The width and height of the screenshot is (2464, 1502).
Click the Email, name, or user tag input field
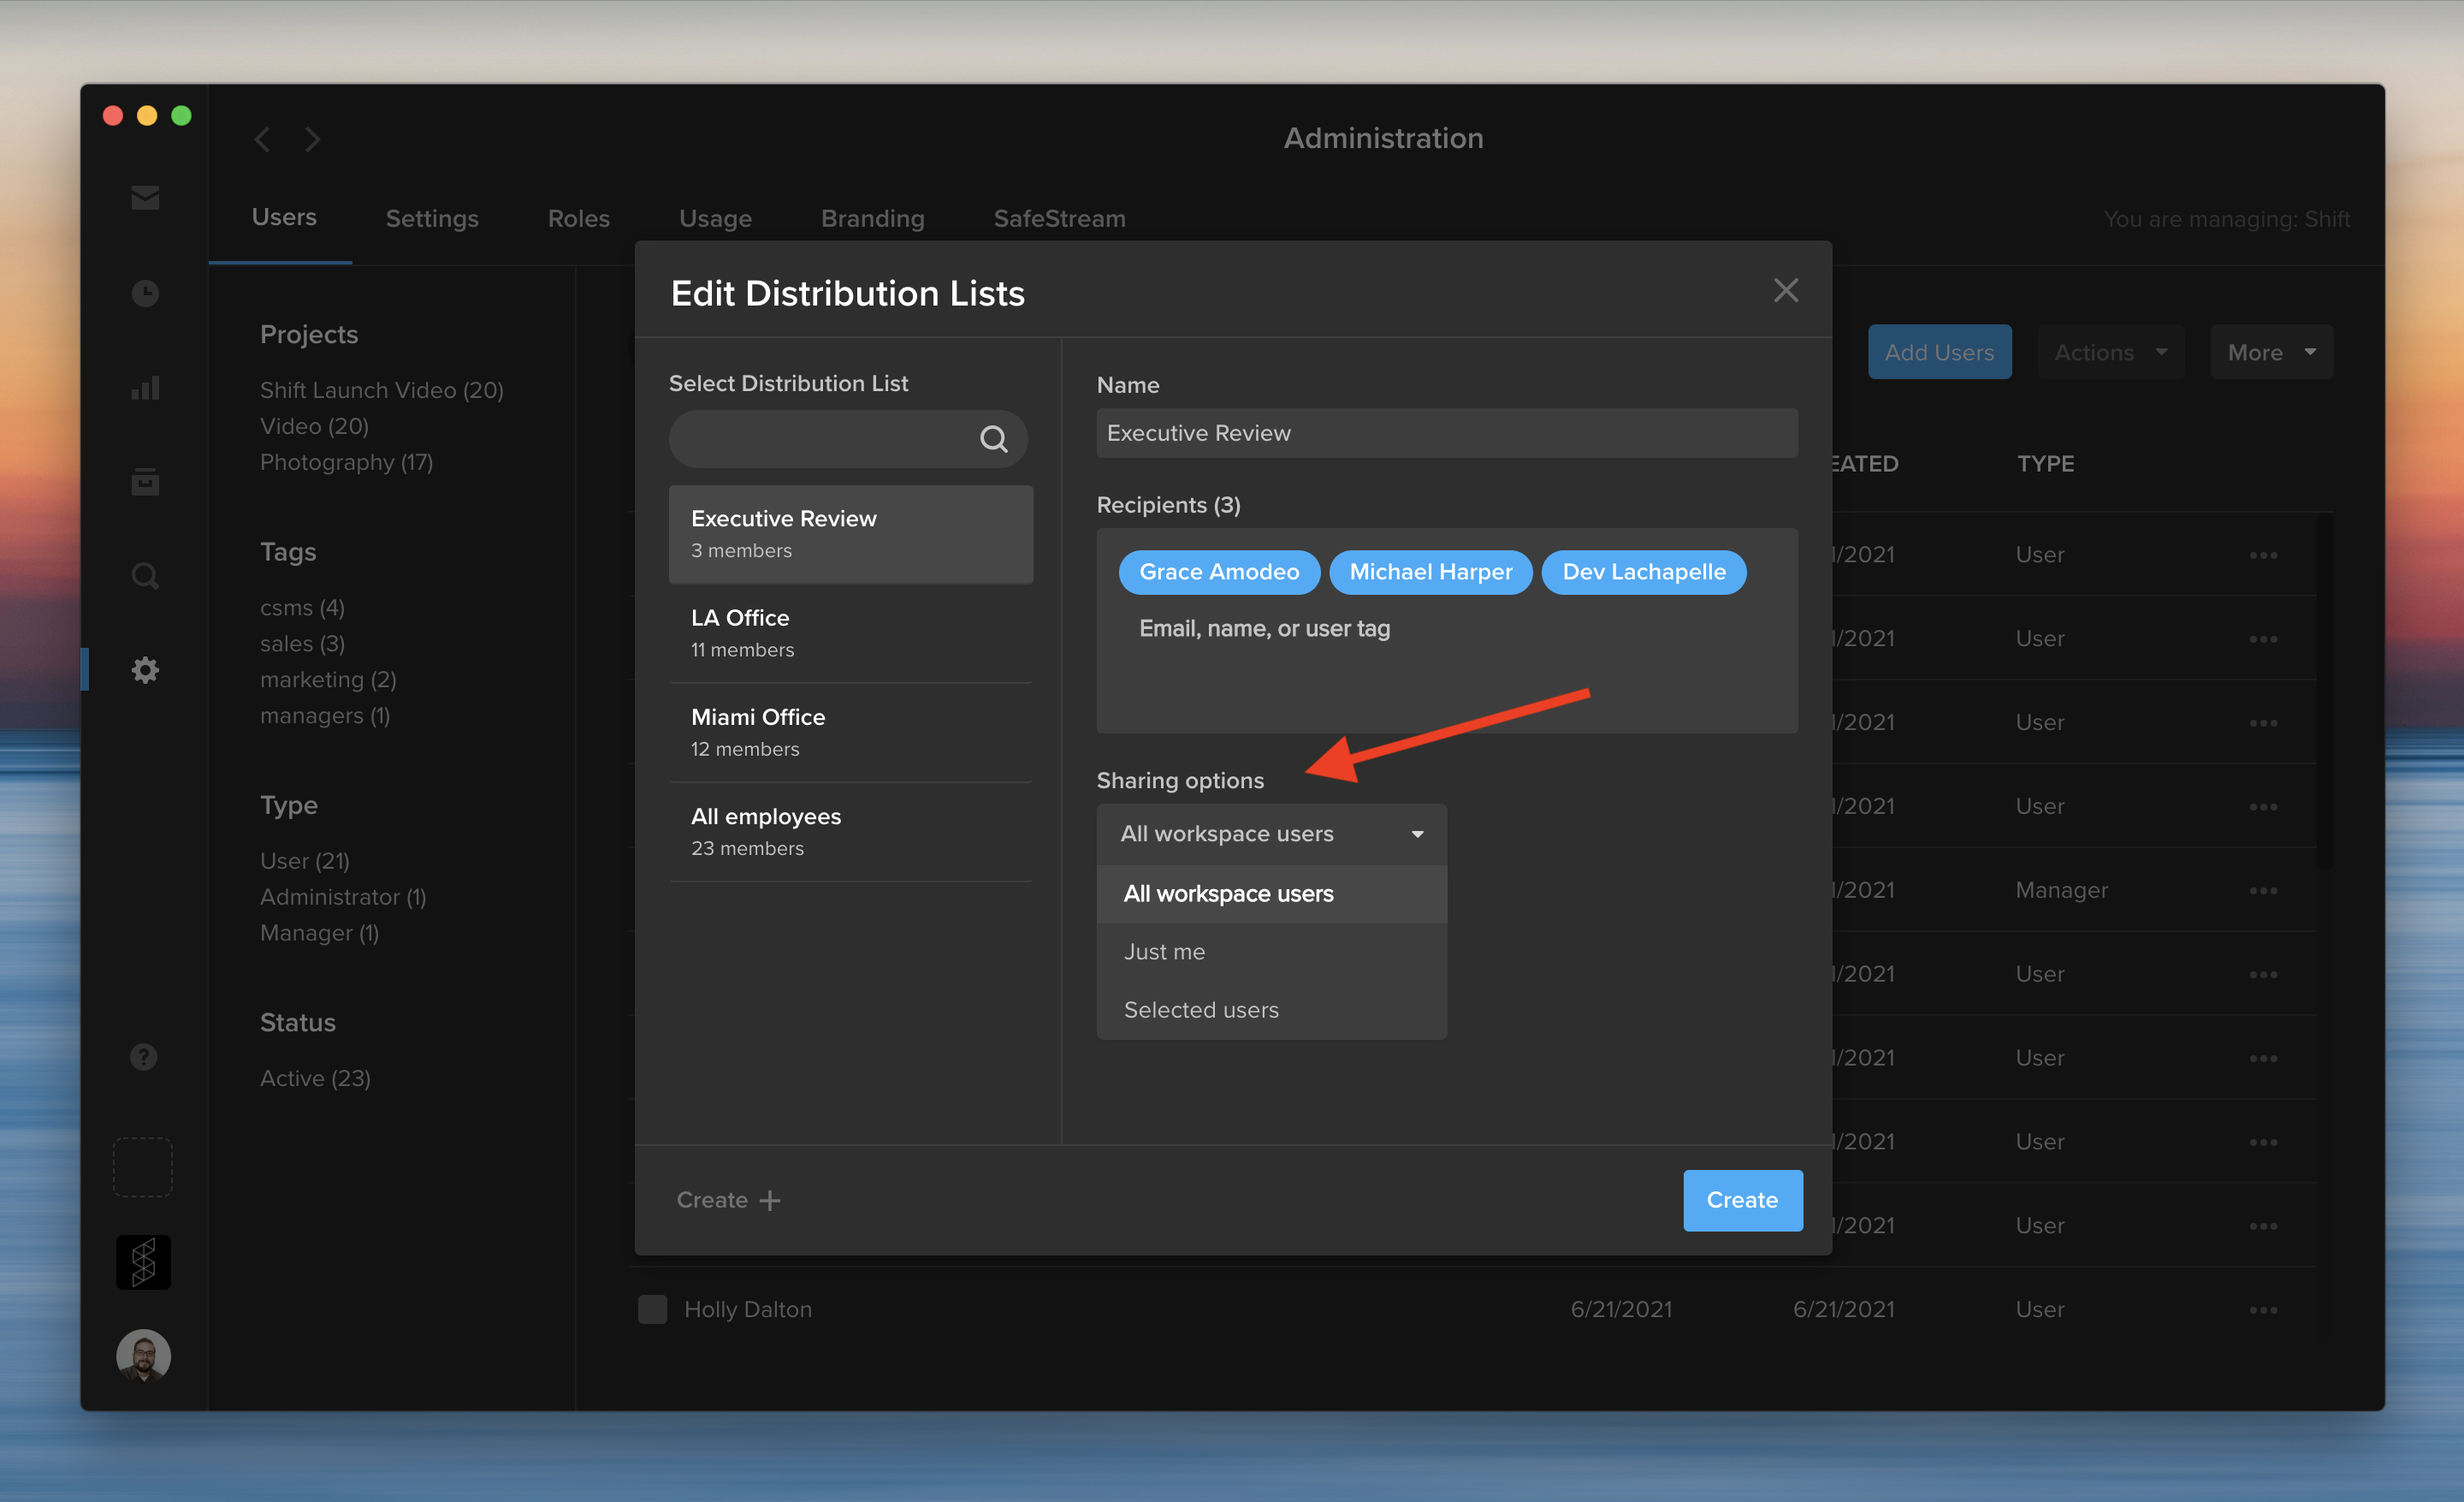tap(1264, 628)
